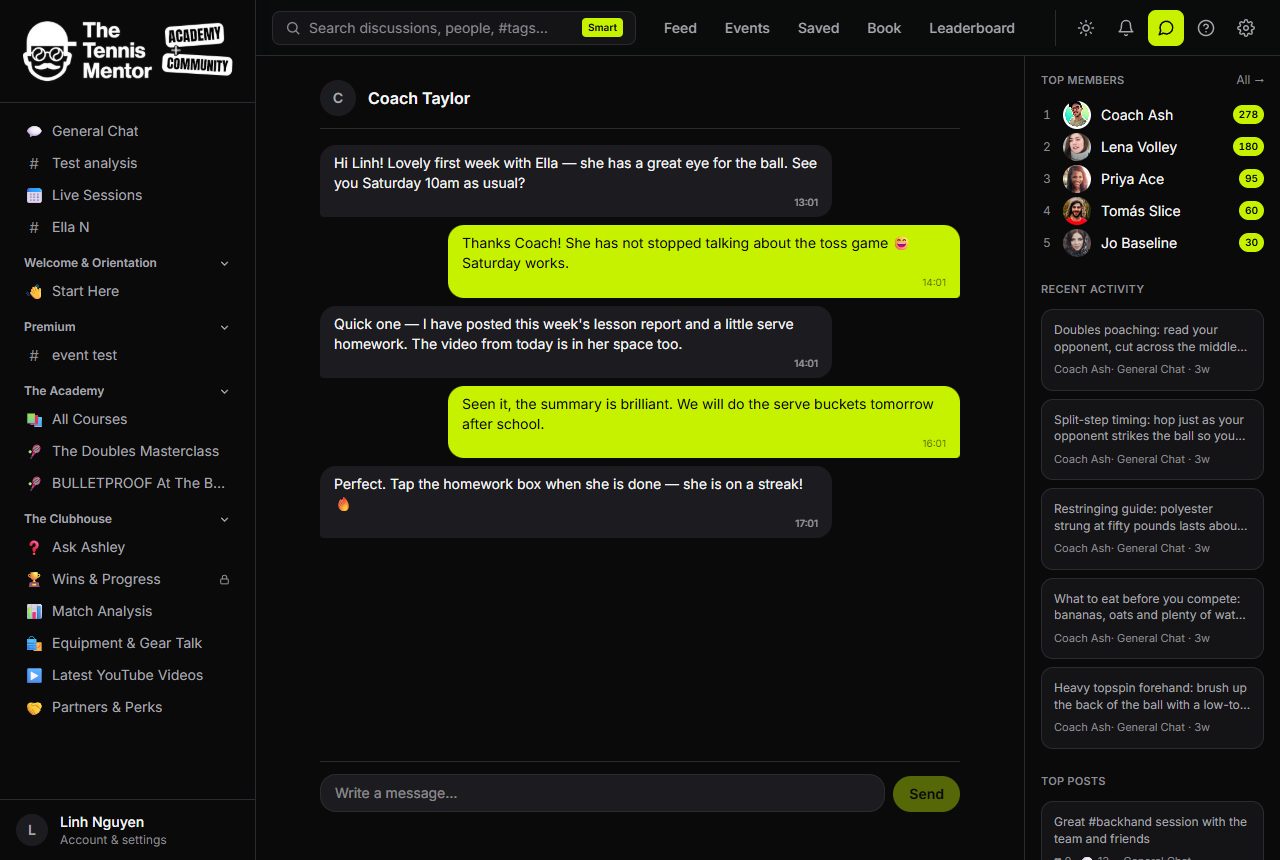Collapse The Clubhouse section chevron

pos(224,519)
